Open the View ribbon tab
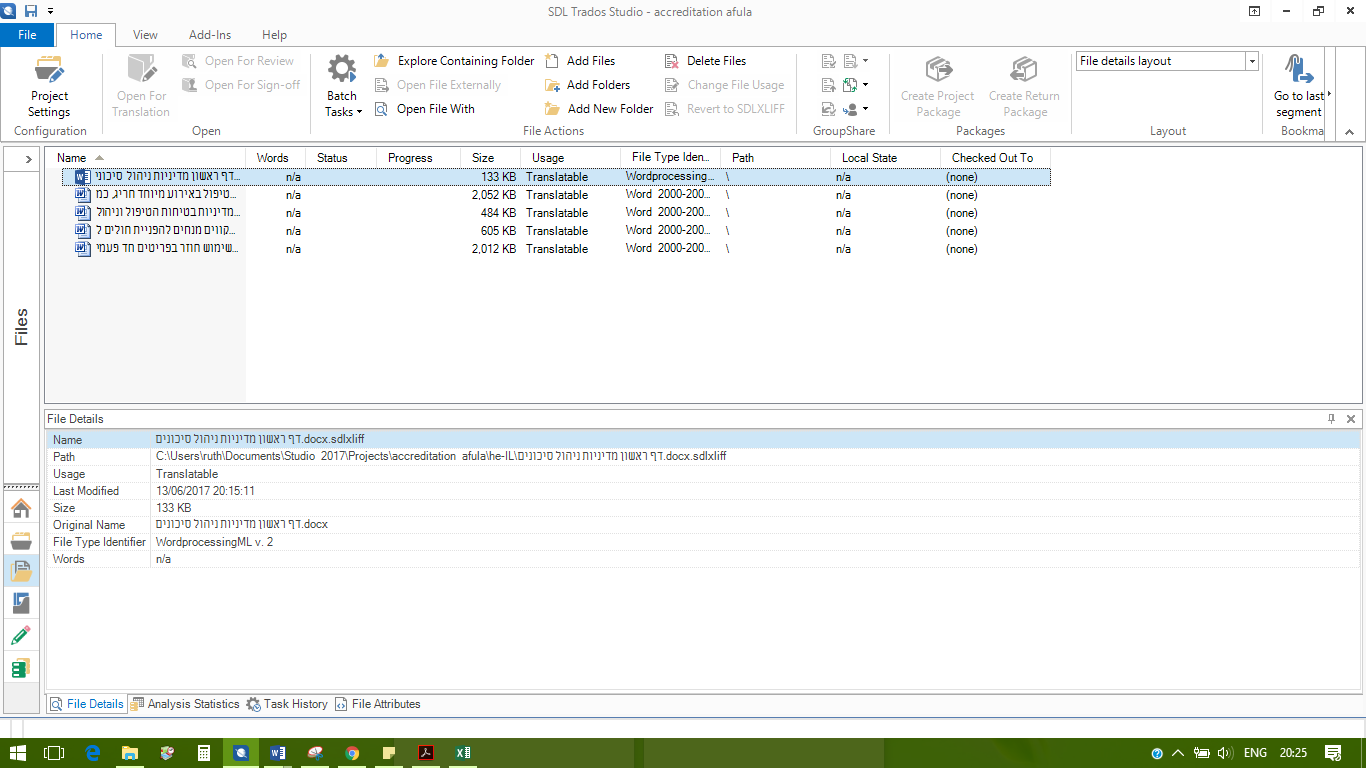Viewport: 1366px width, 768px height. pos(145,35)
